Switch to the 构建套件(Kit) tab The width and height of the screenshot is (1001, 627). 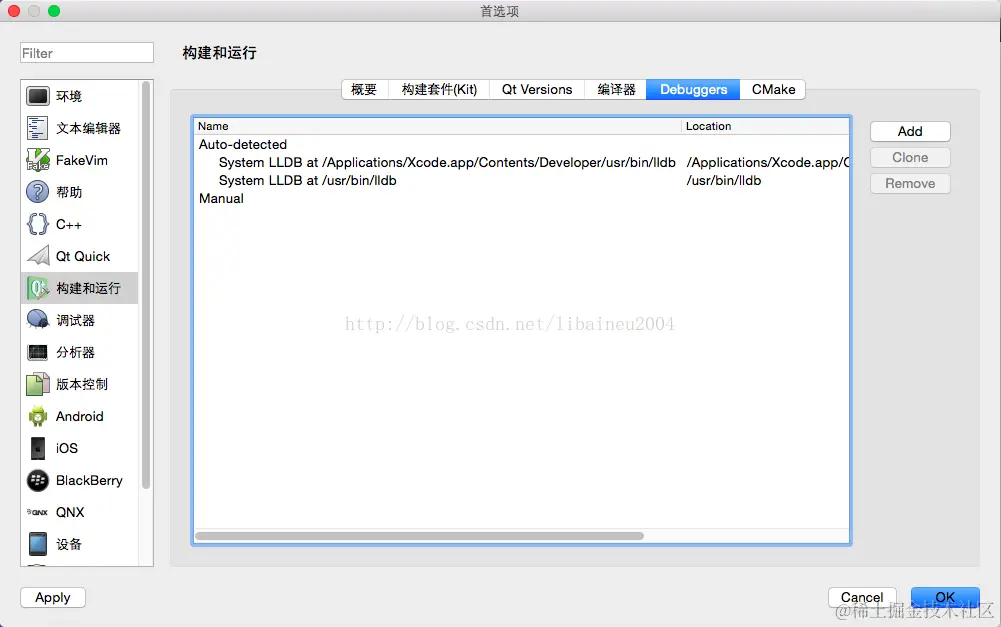pos(439,89)
